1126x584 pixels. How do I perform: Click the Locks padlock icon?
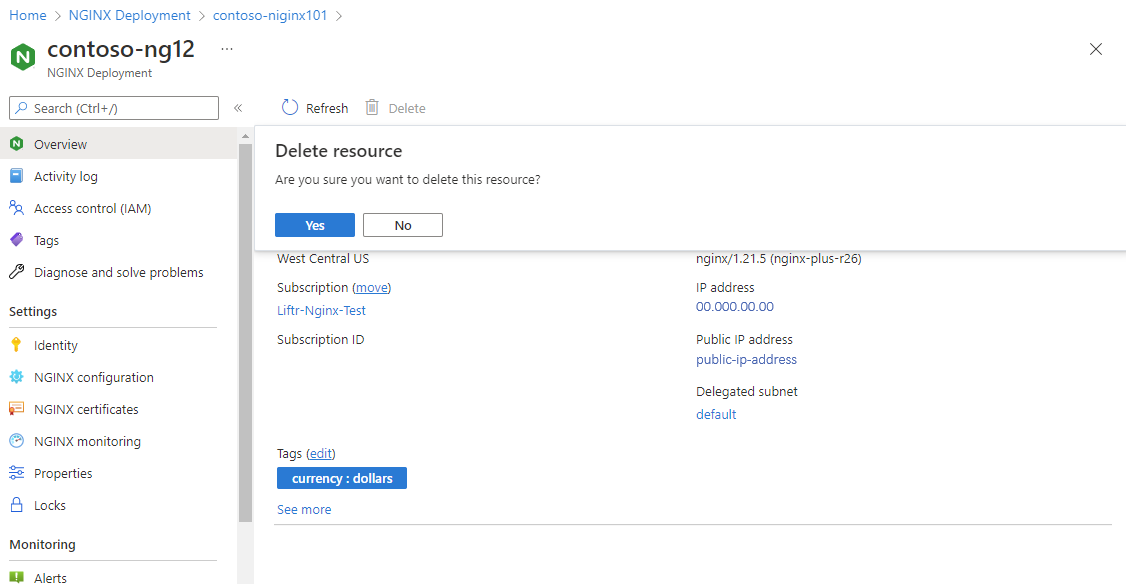coord(17,505)
